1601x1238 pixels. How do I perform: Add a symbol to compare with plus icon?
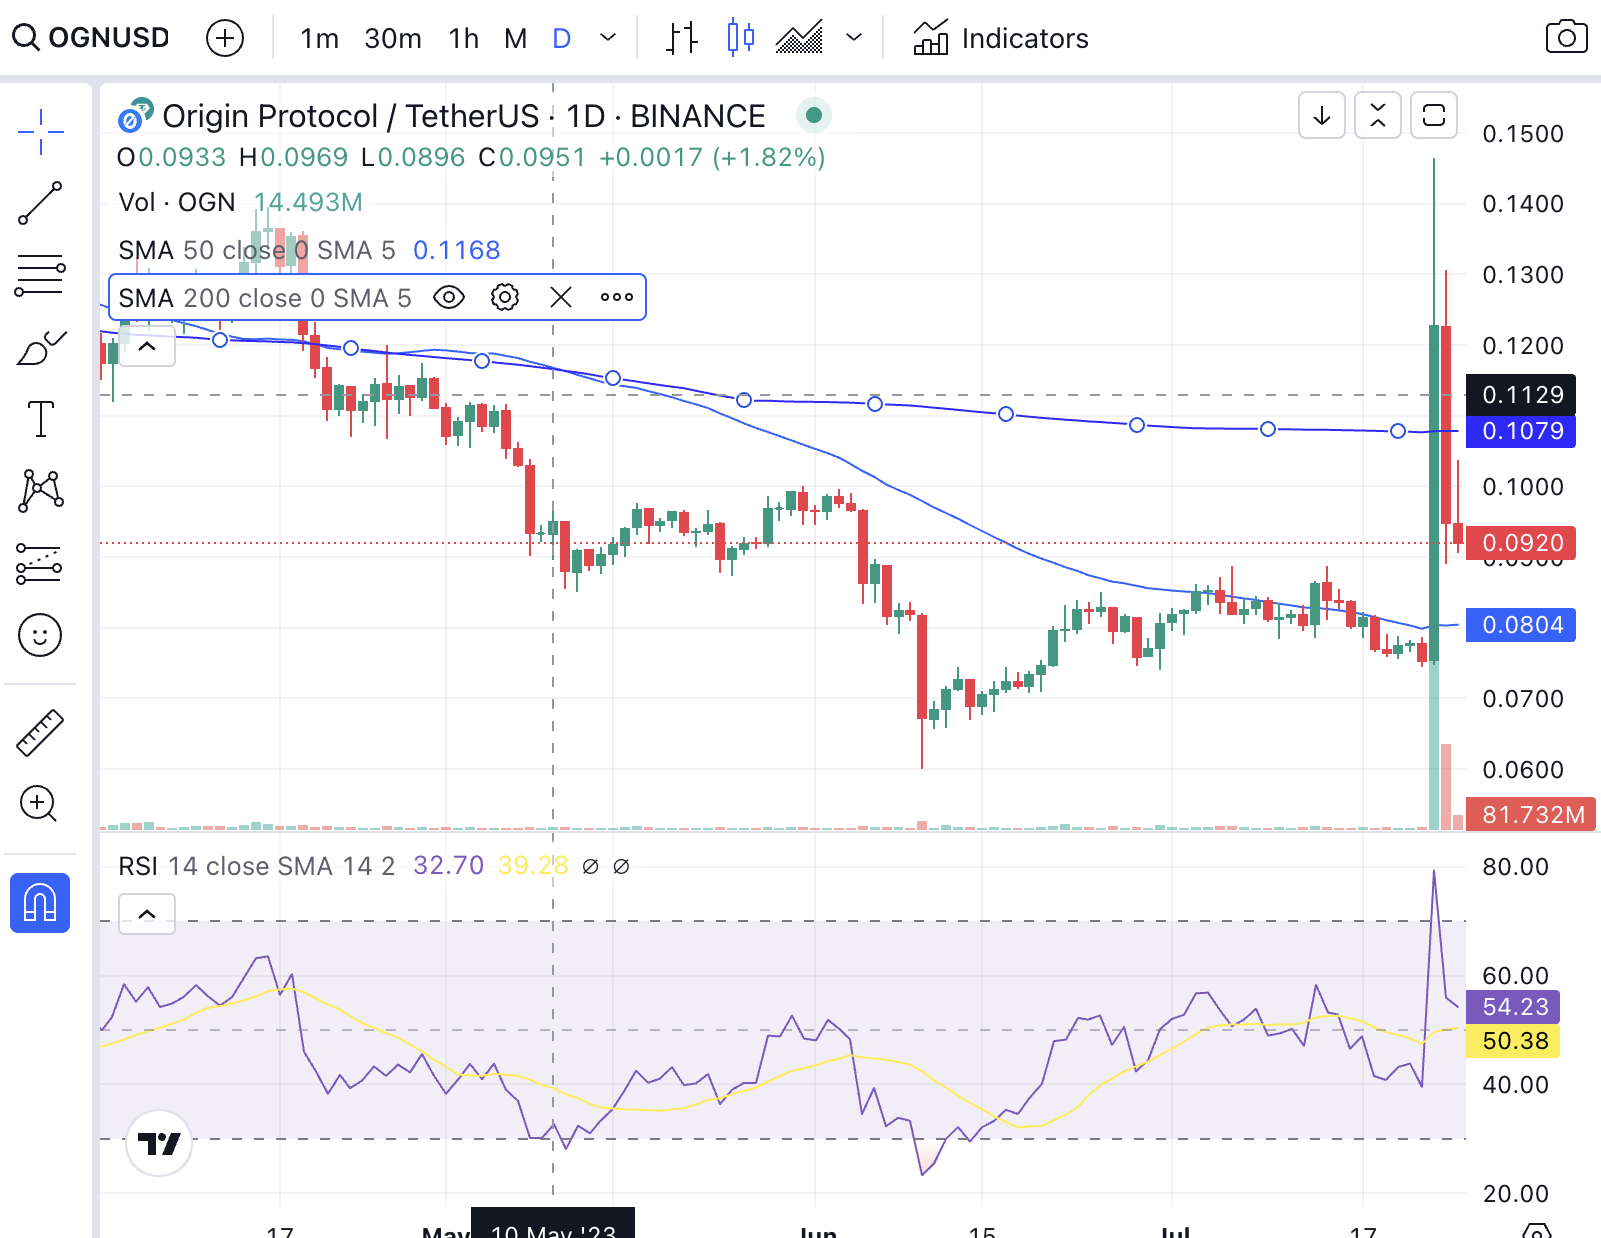point(225,38)
